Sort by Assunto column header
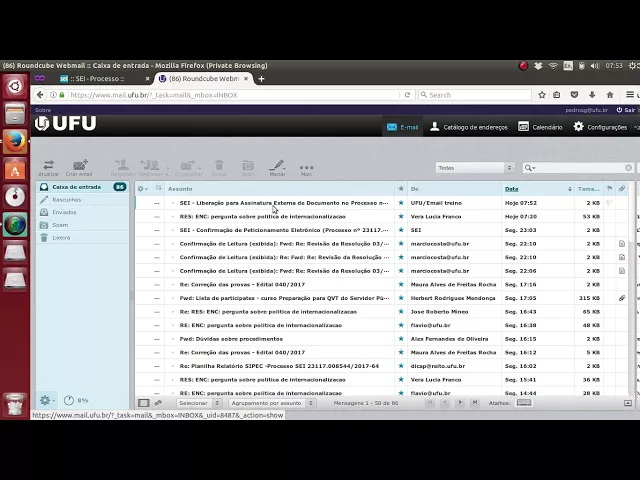This screenshot has width=640, height=480. click(180, 189)
